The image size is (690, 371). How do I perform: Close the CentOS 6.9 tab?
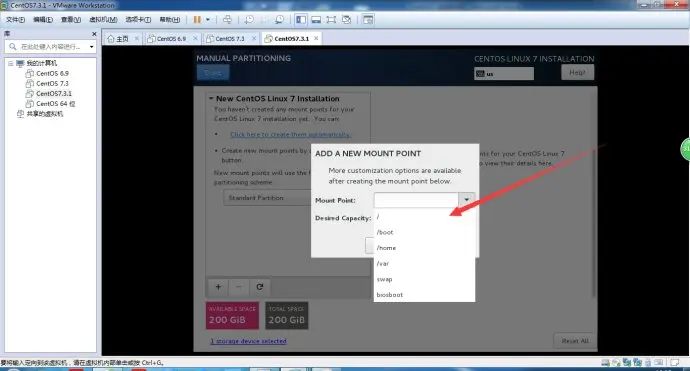tap(195, 39)
